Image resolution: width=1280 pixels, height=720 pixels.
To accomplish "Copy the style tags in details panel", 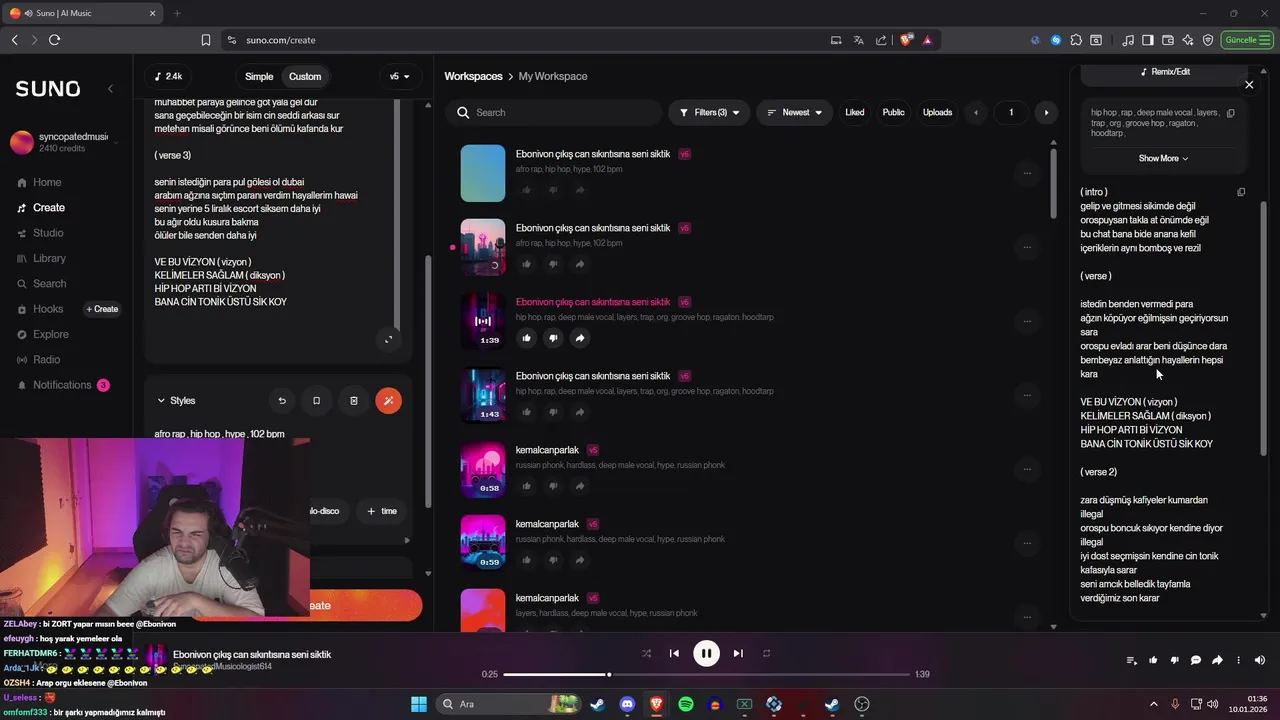I will (x=1230, y=113).
